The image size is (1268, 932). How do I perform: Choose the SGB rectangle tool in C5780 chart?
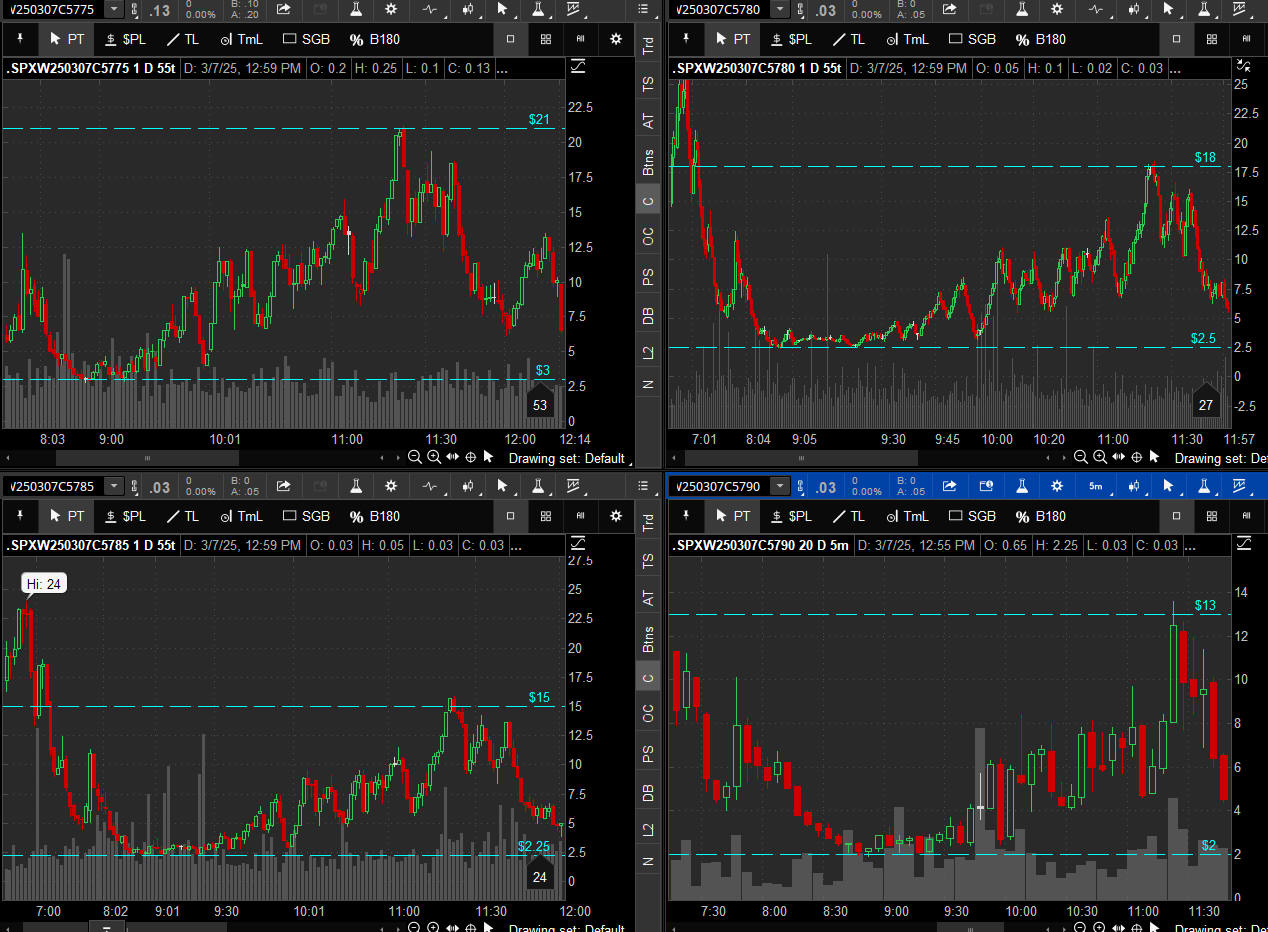(972, 40)
